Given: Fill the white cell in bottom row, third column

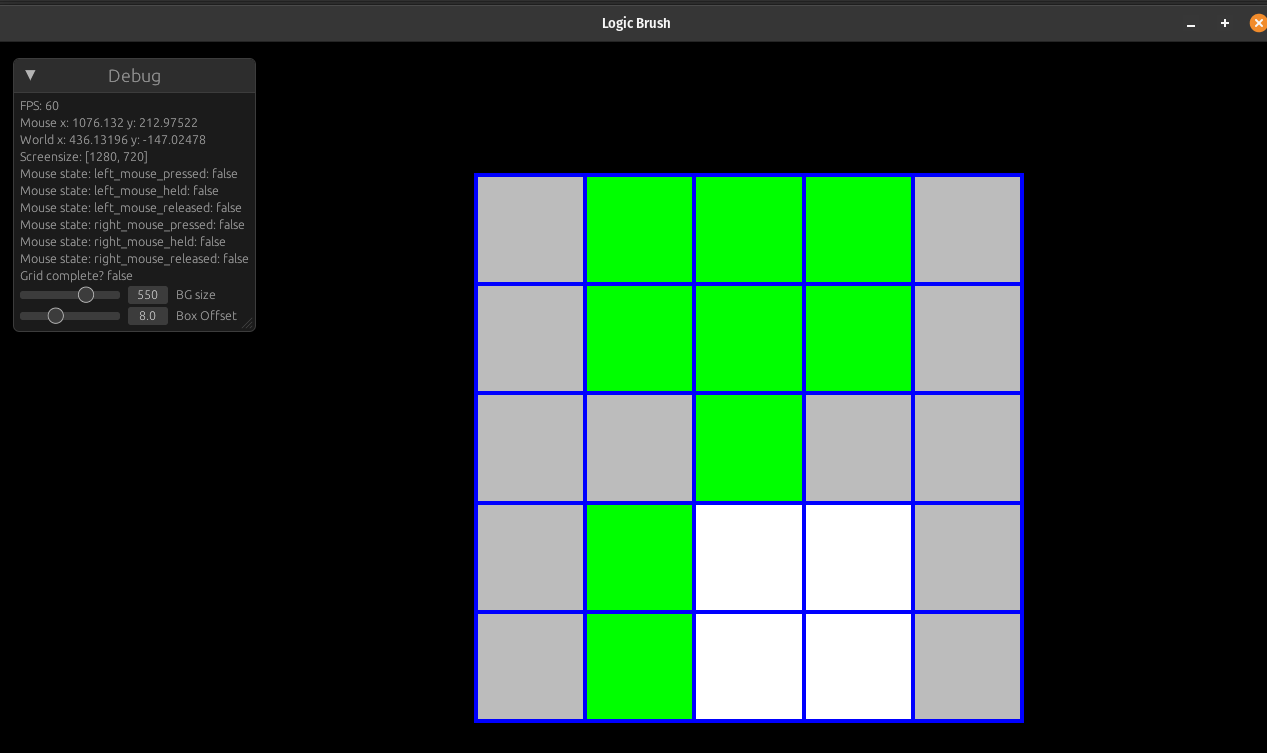Looking at the screenshot, I should click(x=749, y=666).
